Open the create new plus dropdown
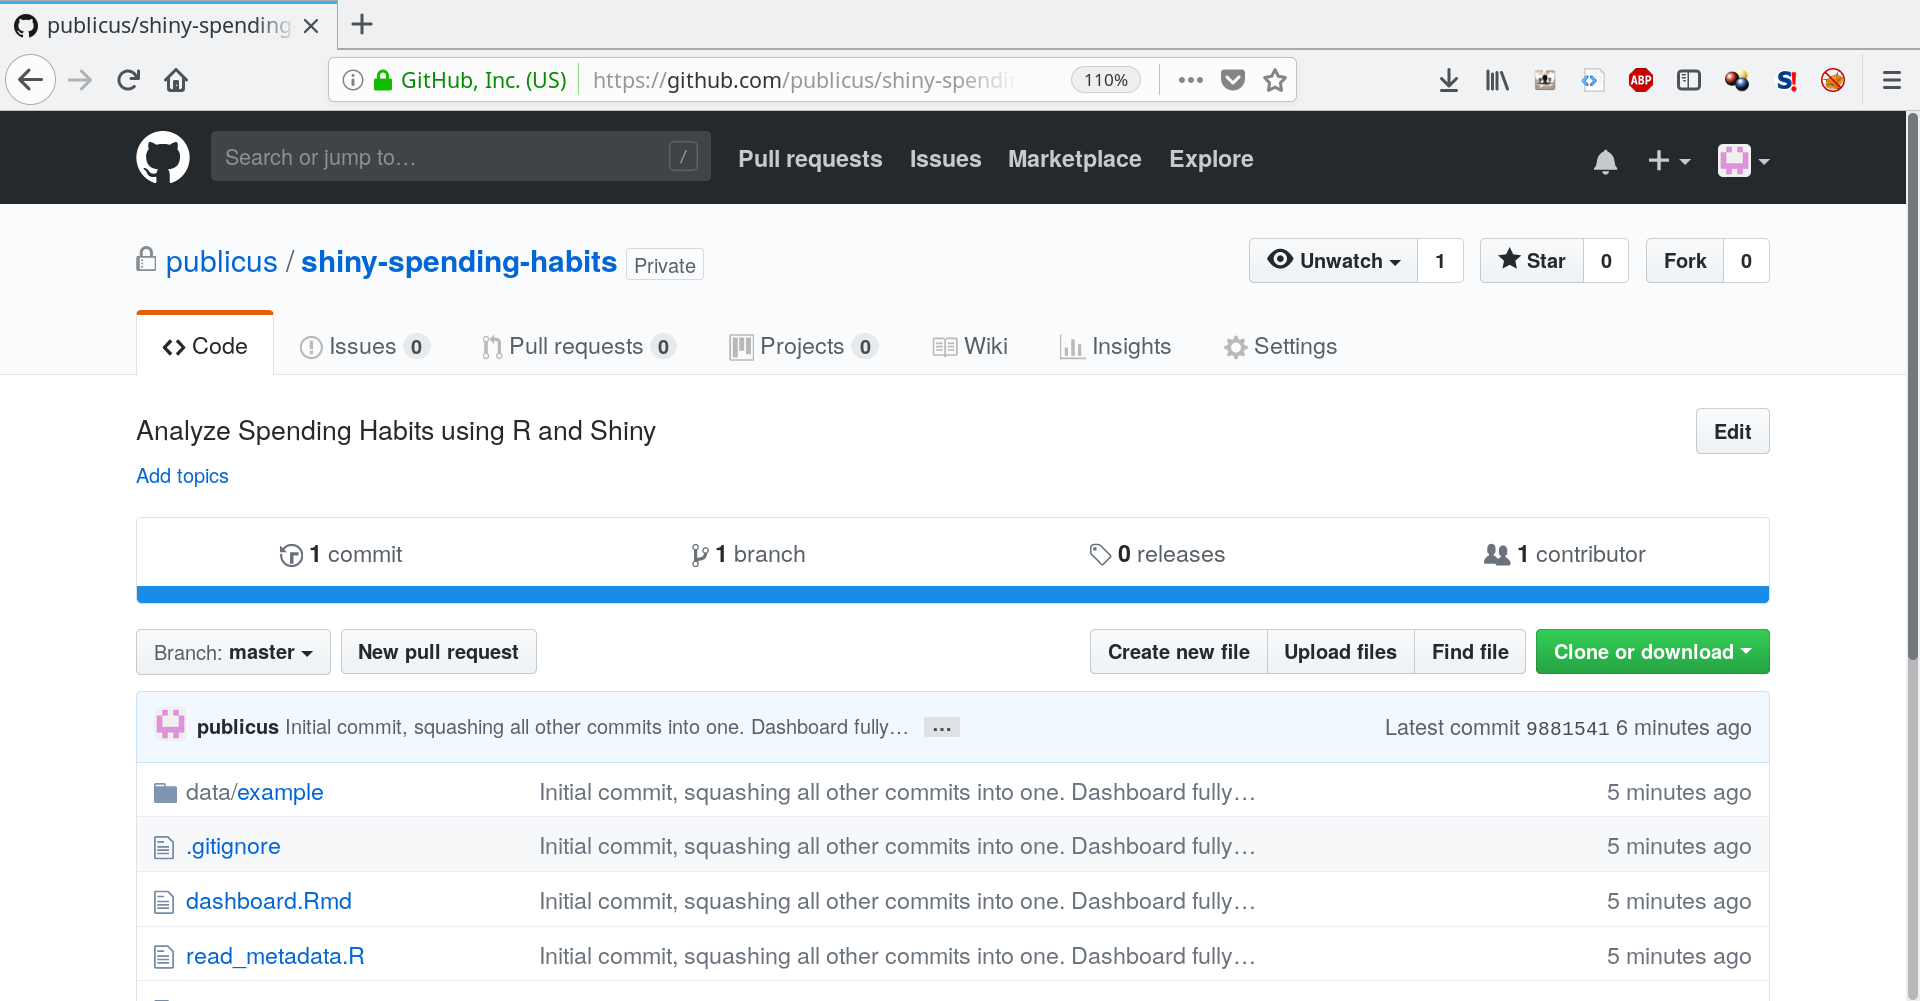 [1668, 161]
